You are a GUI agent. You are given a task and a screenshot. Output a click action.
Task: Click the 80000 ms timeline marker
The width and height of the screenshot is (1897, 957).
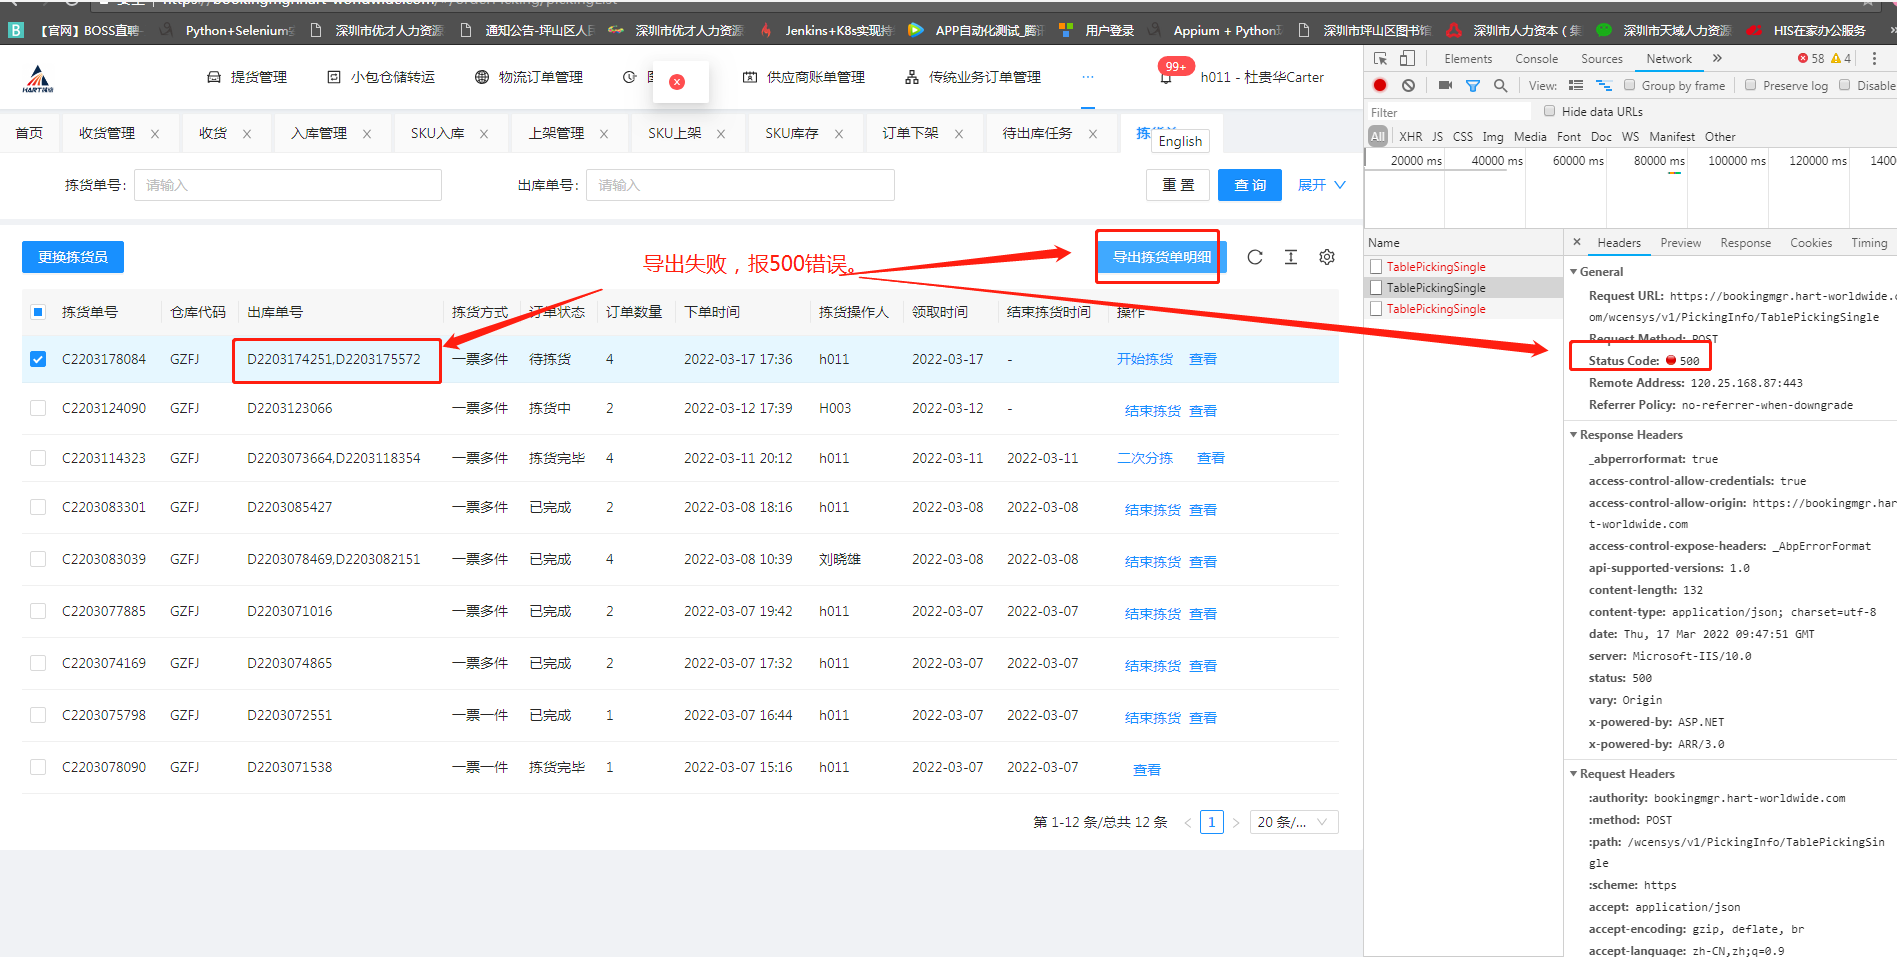click(1658, 161)
